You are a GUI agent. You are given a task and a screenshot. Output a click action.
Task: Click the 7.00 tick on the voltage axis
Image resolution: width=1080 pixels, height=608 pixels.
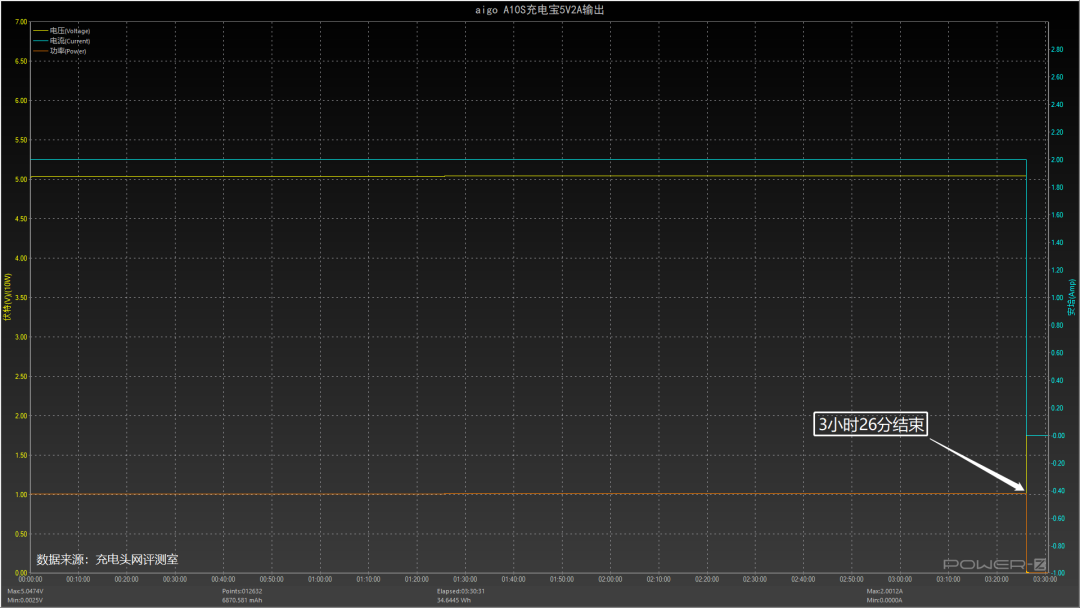coord(21,22)
